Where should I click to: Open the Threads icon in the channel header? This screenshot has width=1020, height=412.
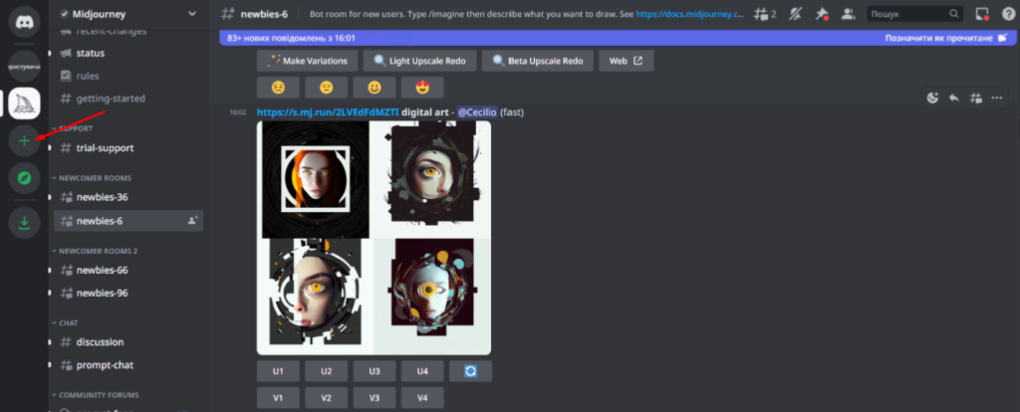tap(766, 14)
